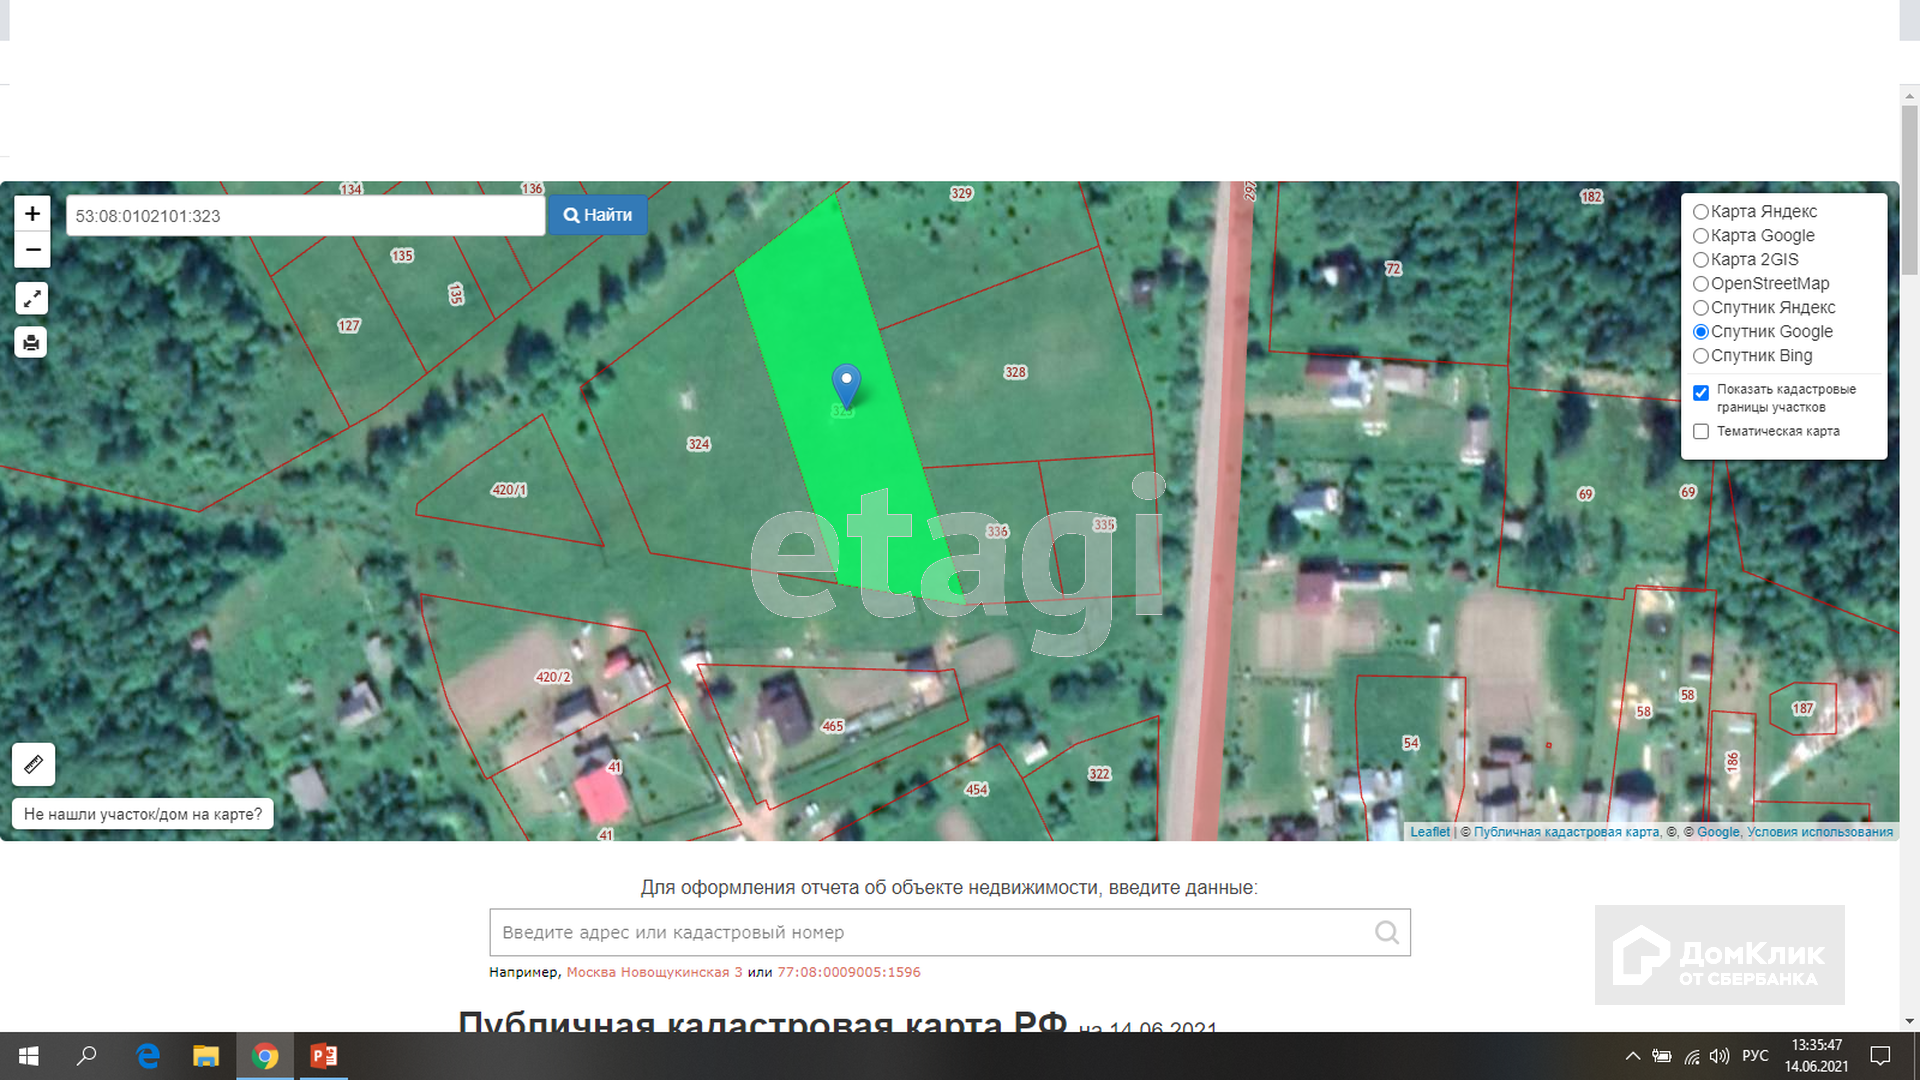1920x1080 pixels.
Task: Select the Карта Яндекс radio option
Action: pos(1701,212)
